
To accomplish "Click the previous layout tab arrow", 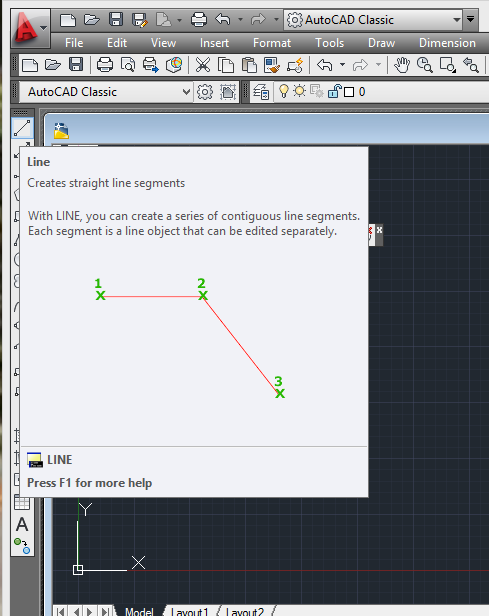I will [x=76, y=611].
